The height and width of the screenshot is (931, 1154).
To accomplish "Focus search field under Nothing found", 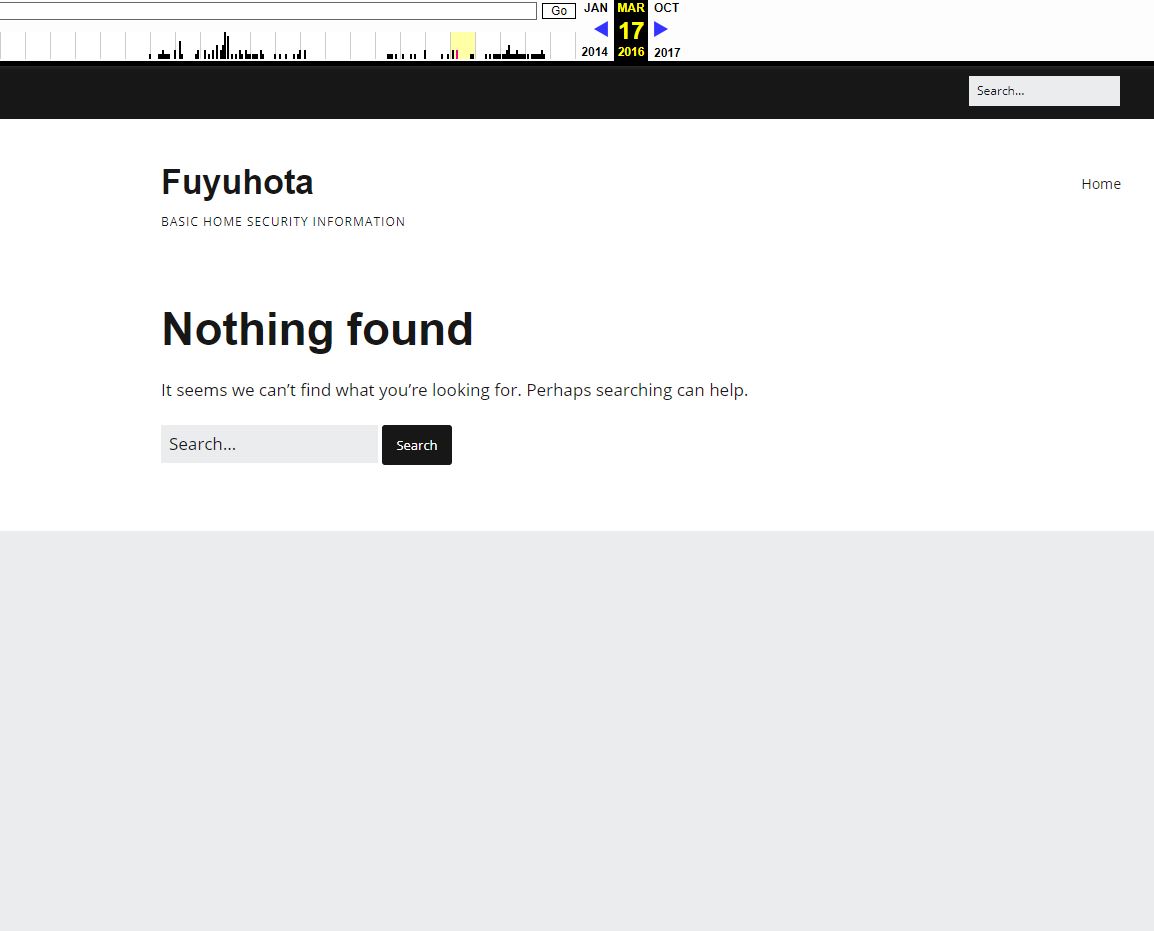I will point(269,444).
